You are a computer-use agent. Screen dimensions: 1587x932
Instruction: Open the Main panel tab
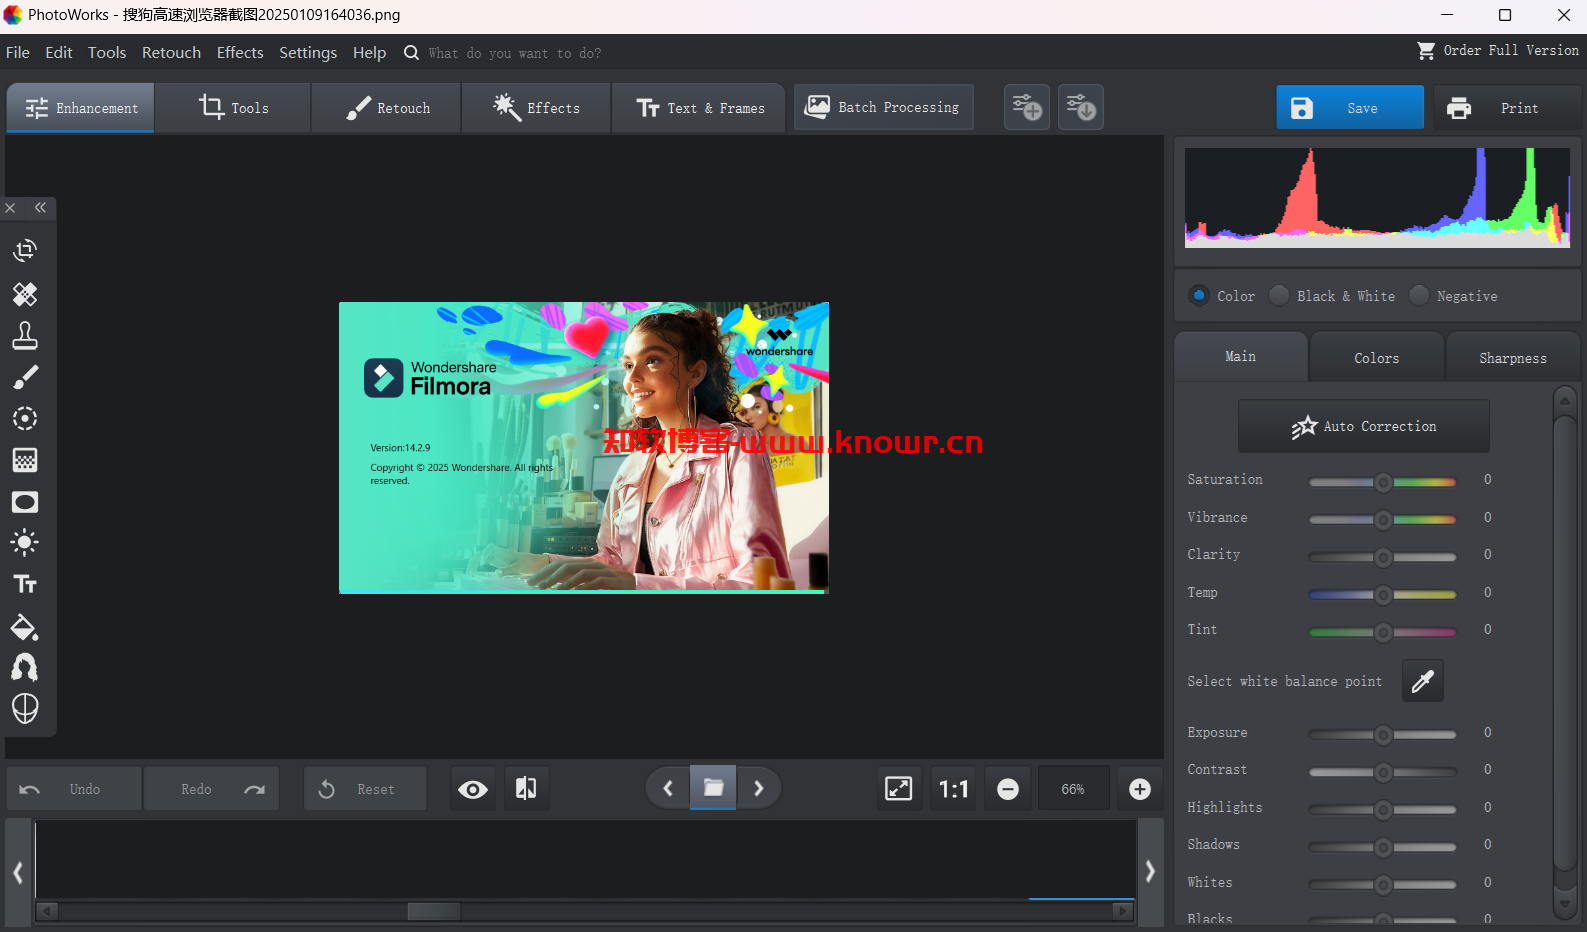(x=1241, y=356)
